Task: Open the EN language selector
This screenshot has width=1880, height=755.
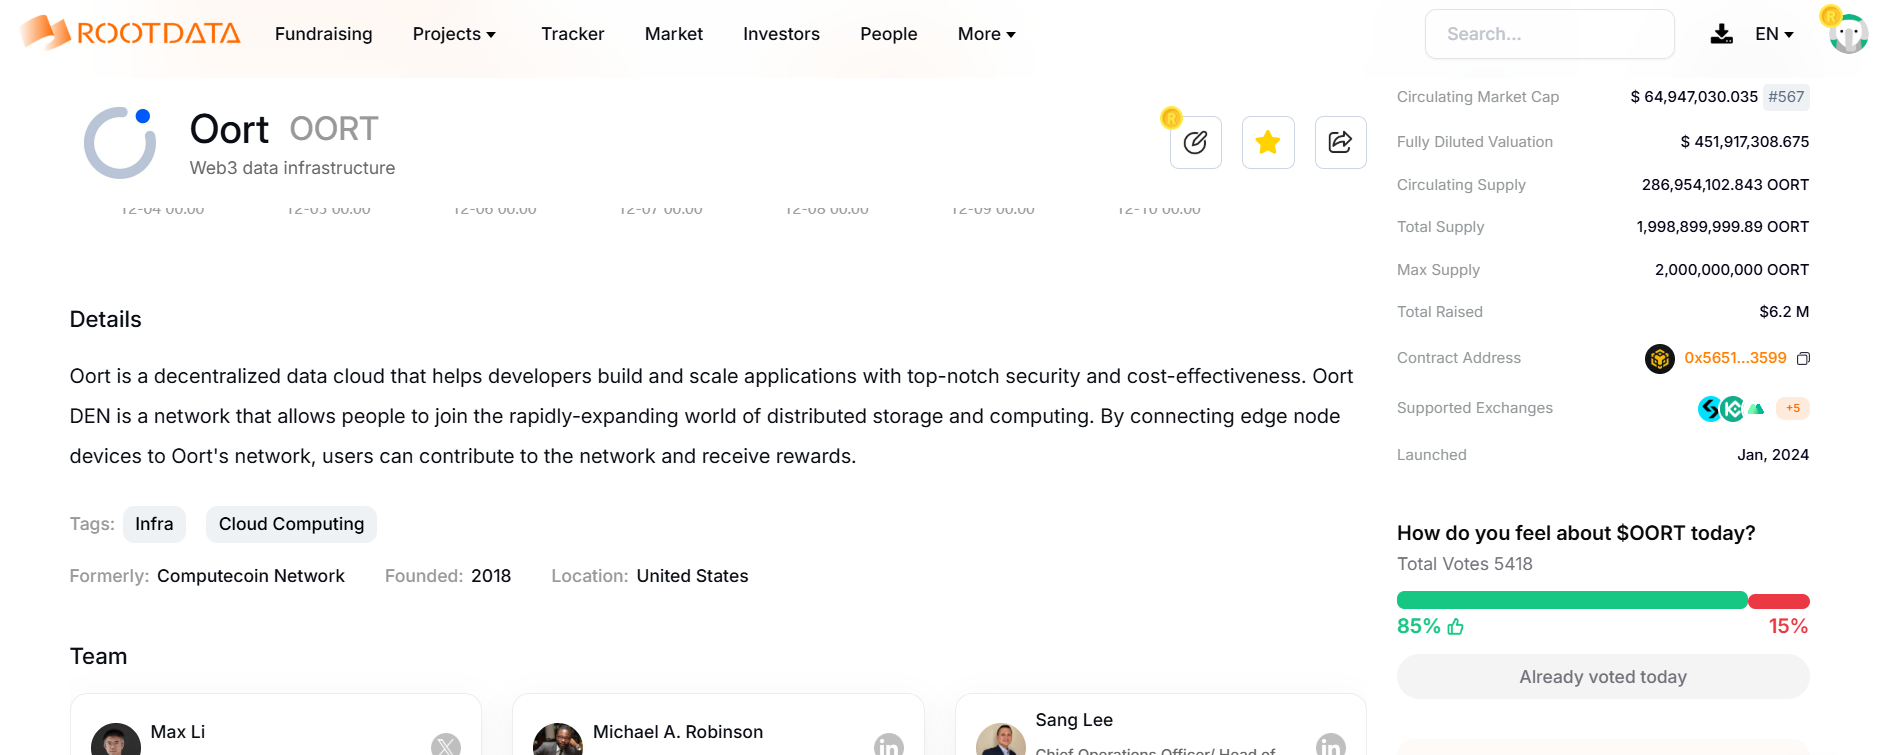Action: pyautogui.click(x=1774, y=34)
